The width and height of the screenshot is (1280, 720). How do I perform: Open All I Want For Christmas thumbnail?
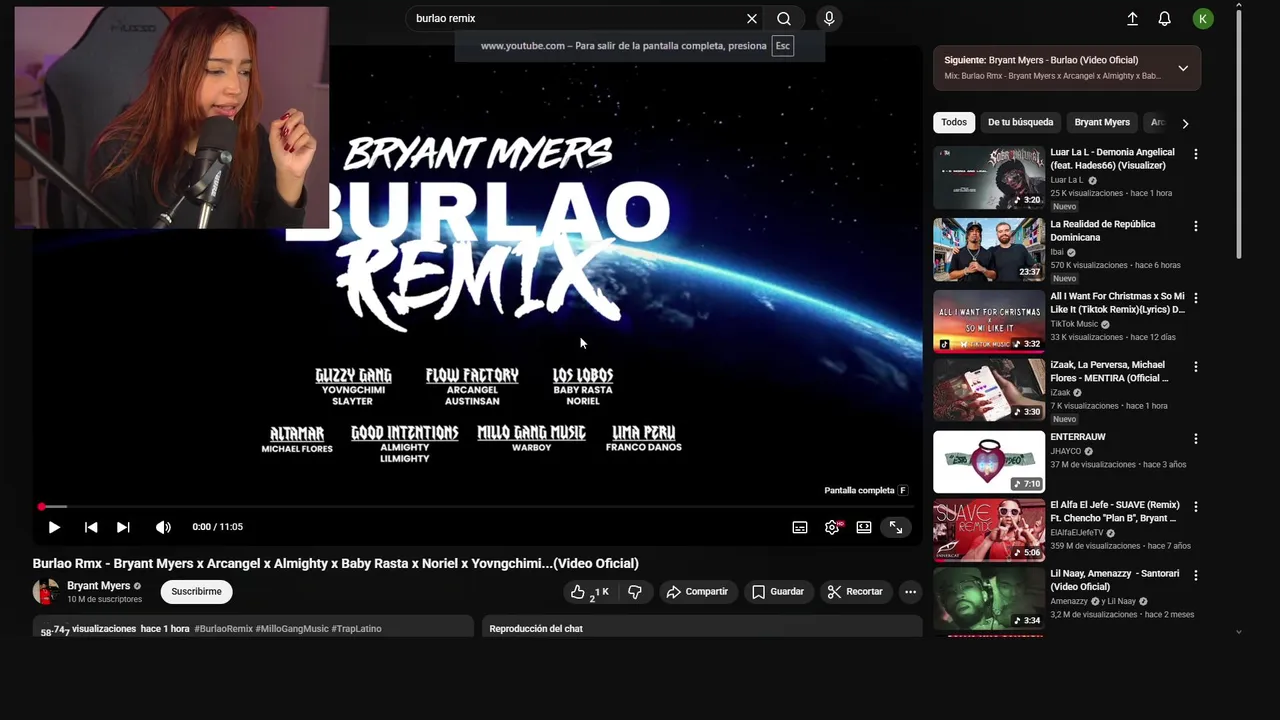coord(989,321)
